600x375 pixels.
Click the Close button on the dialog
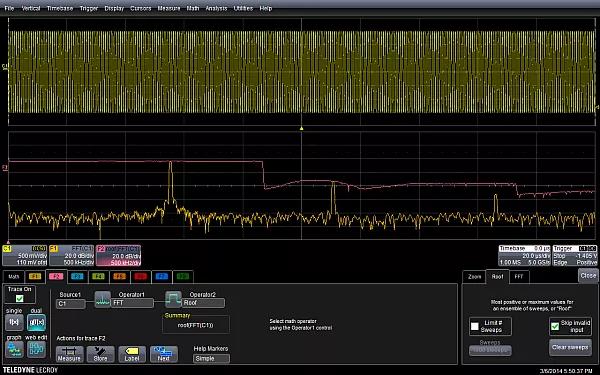(588, 276)
